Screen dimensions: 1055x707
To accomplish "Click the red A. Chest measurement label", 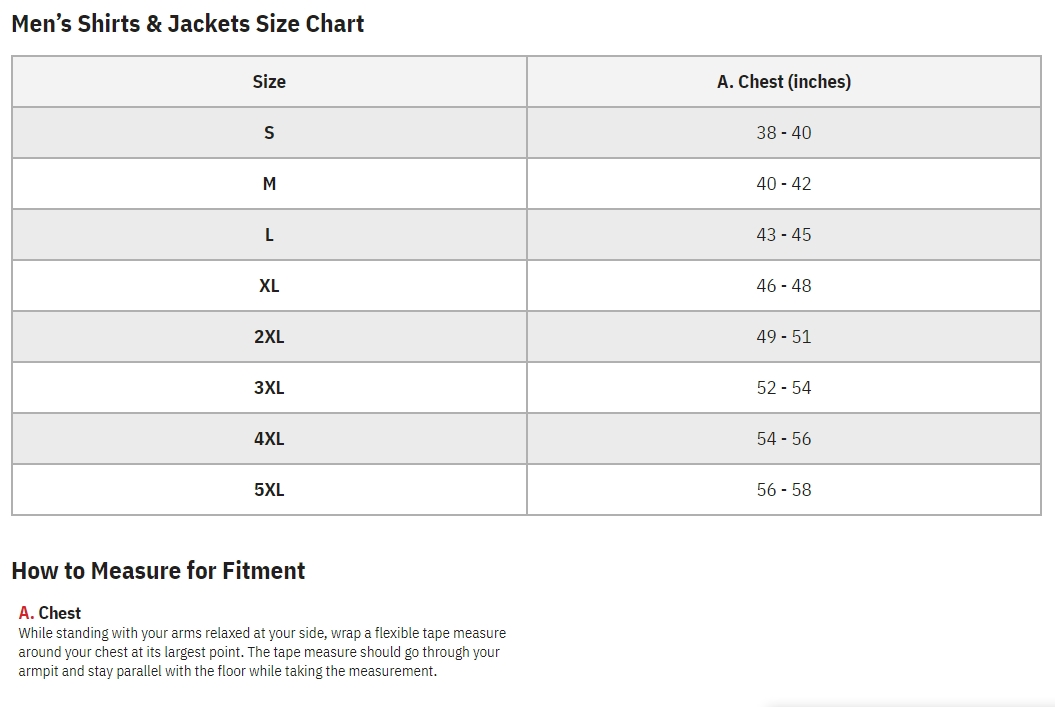I will point(50,613).
